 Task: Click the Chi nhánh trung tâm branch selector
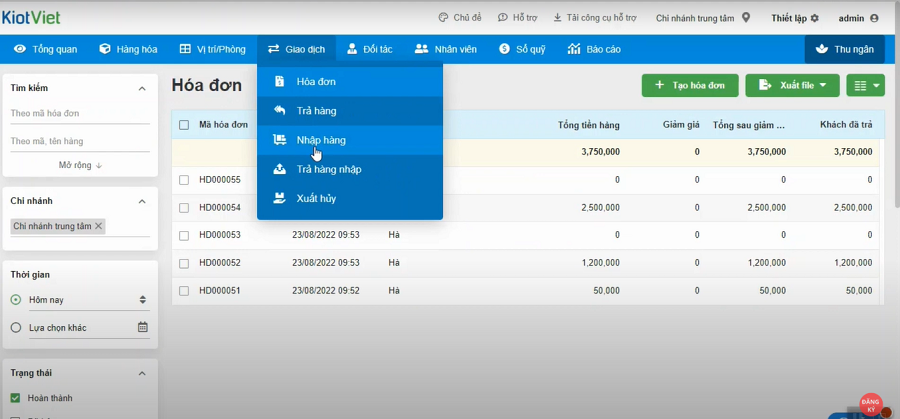point(703,18)
